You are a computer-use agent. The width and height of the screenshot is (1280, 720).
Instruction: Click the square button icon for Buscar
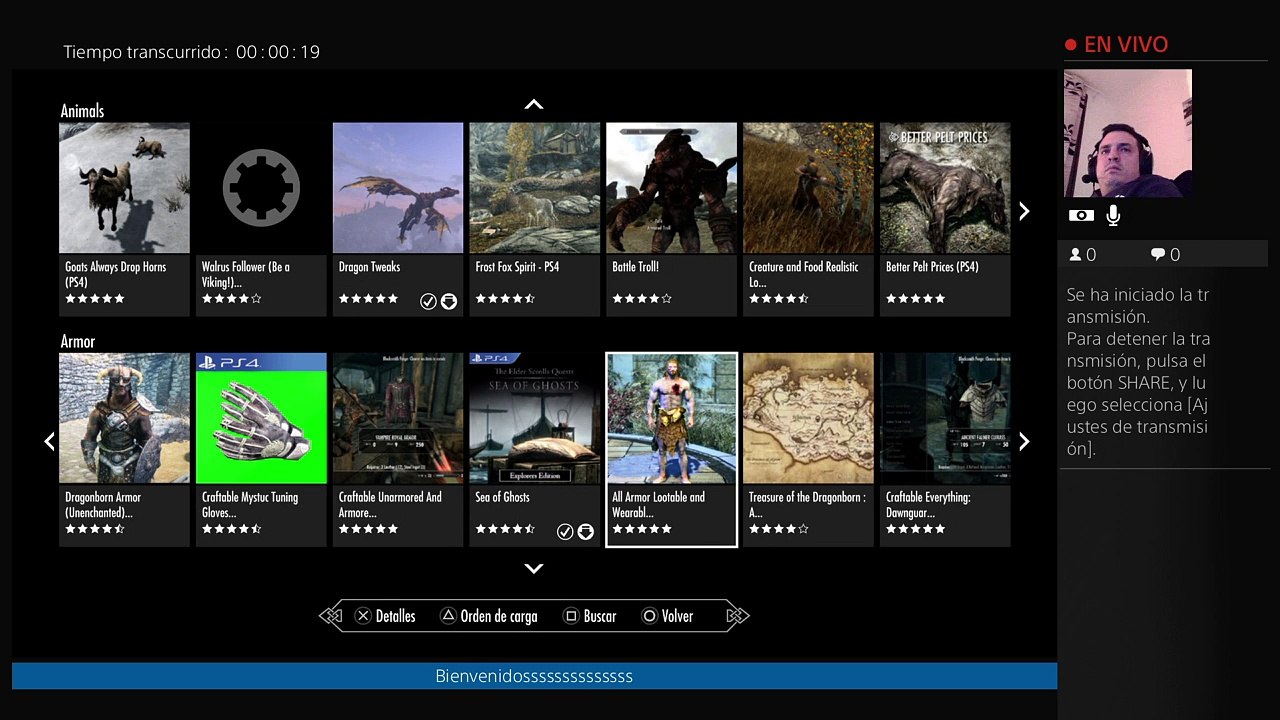(x=571, y=616)
